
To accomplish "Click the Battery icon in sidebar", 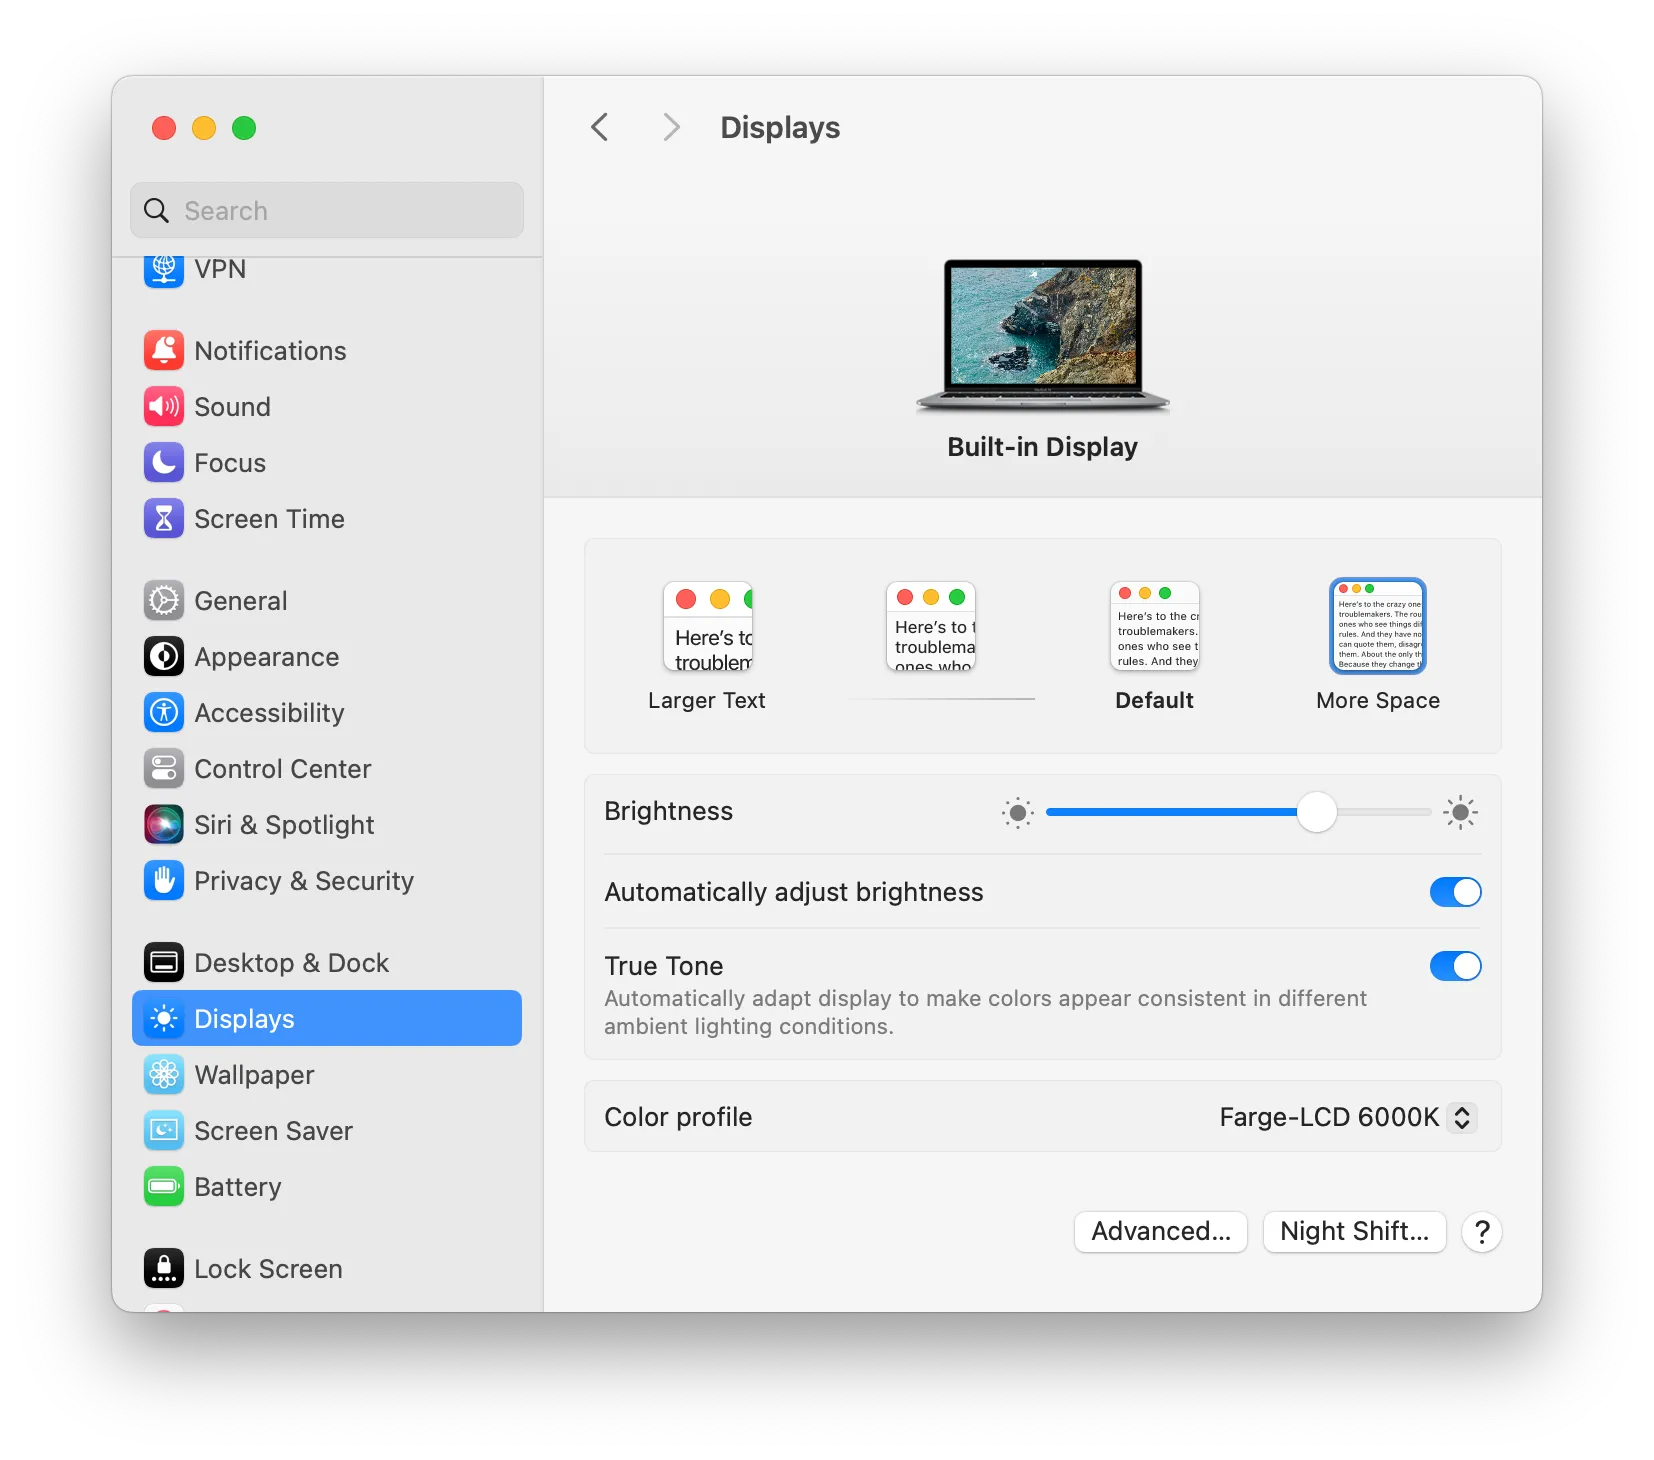I will tap(164, 1187).
